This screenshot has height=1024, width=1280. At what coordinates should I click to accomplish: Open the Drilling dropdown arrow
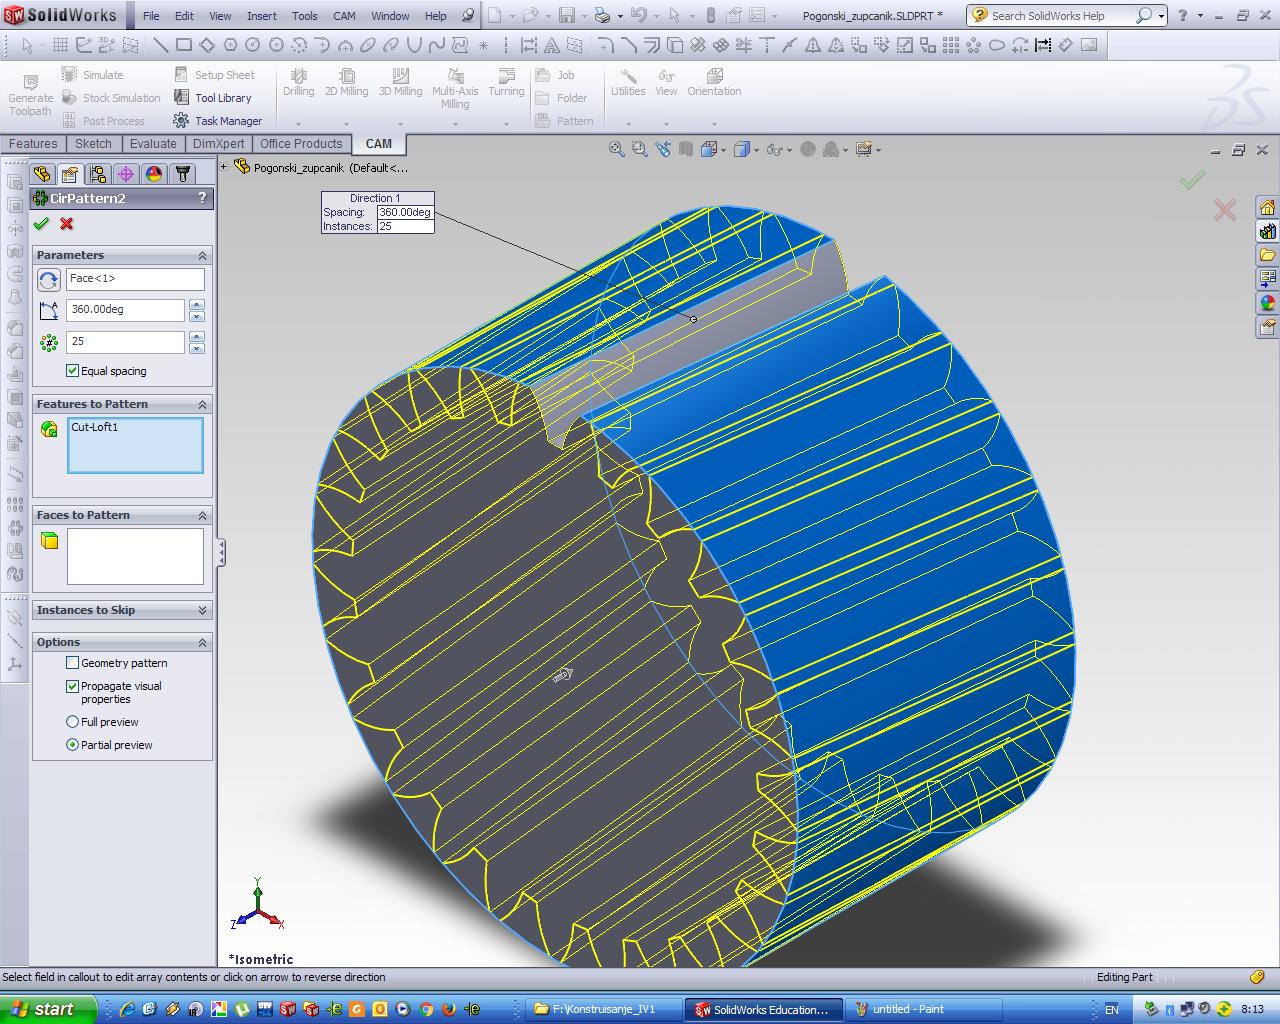click(x=298, y=124)
